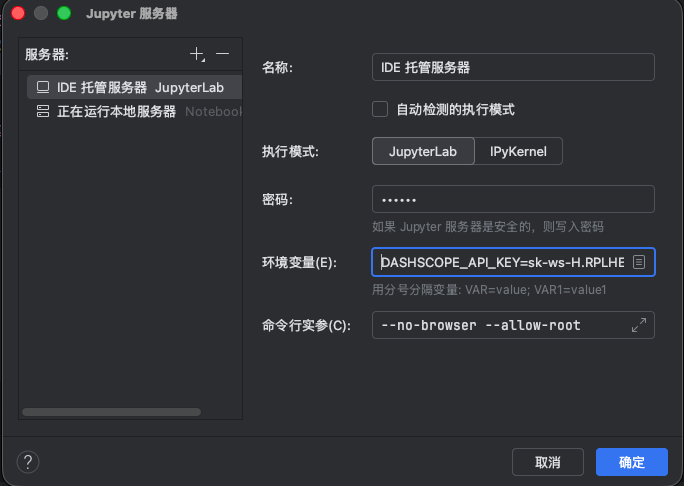Select 正在运行本地服务器 in server list
The height and width of the screenshot is (486, 684).
point(134,111)
